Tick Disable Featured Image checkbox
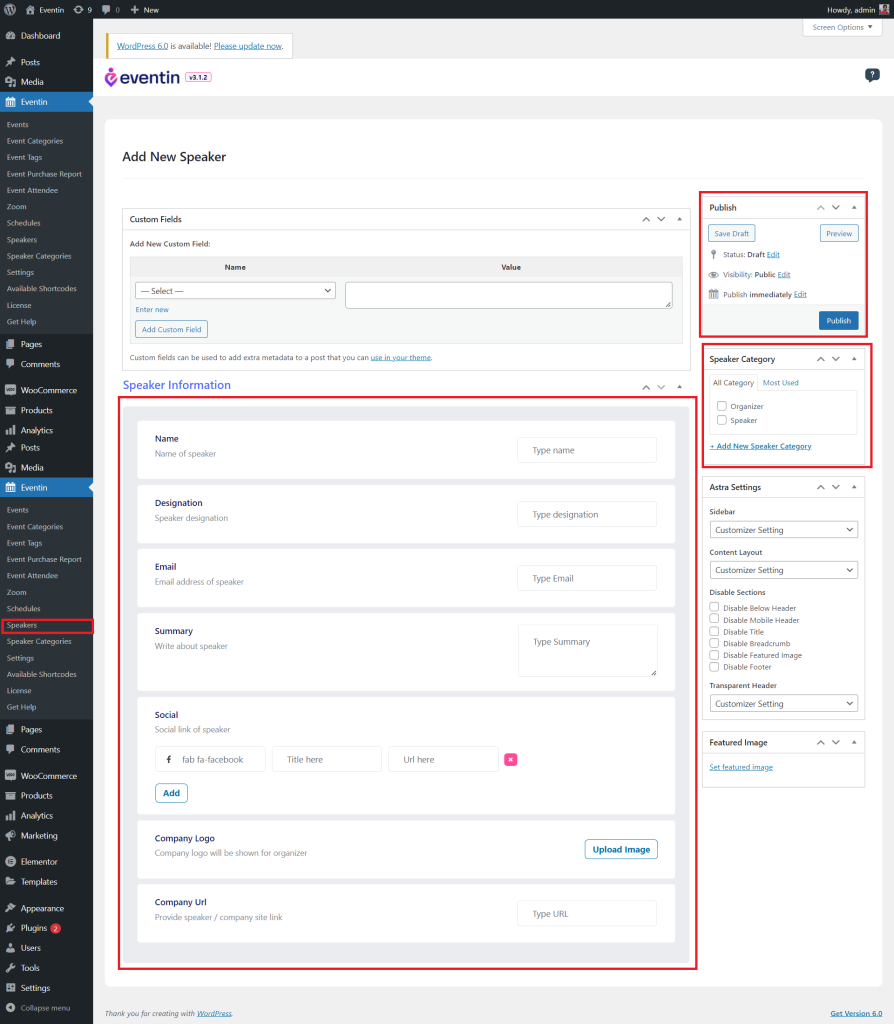 coord(714,655)
